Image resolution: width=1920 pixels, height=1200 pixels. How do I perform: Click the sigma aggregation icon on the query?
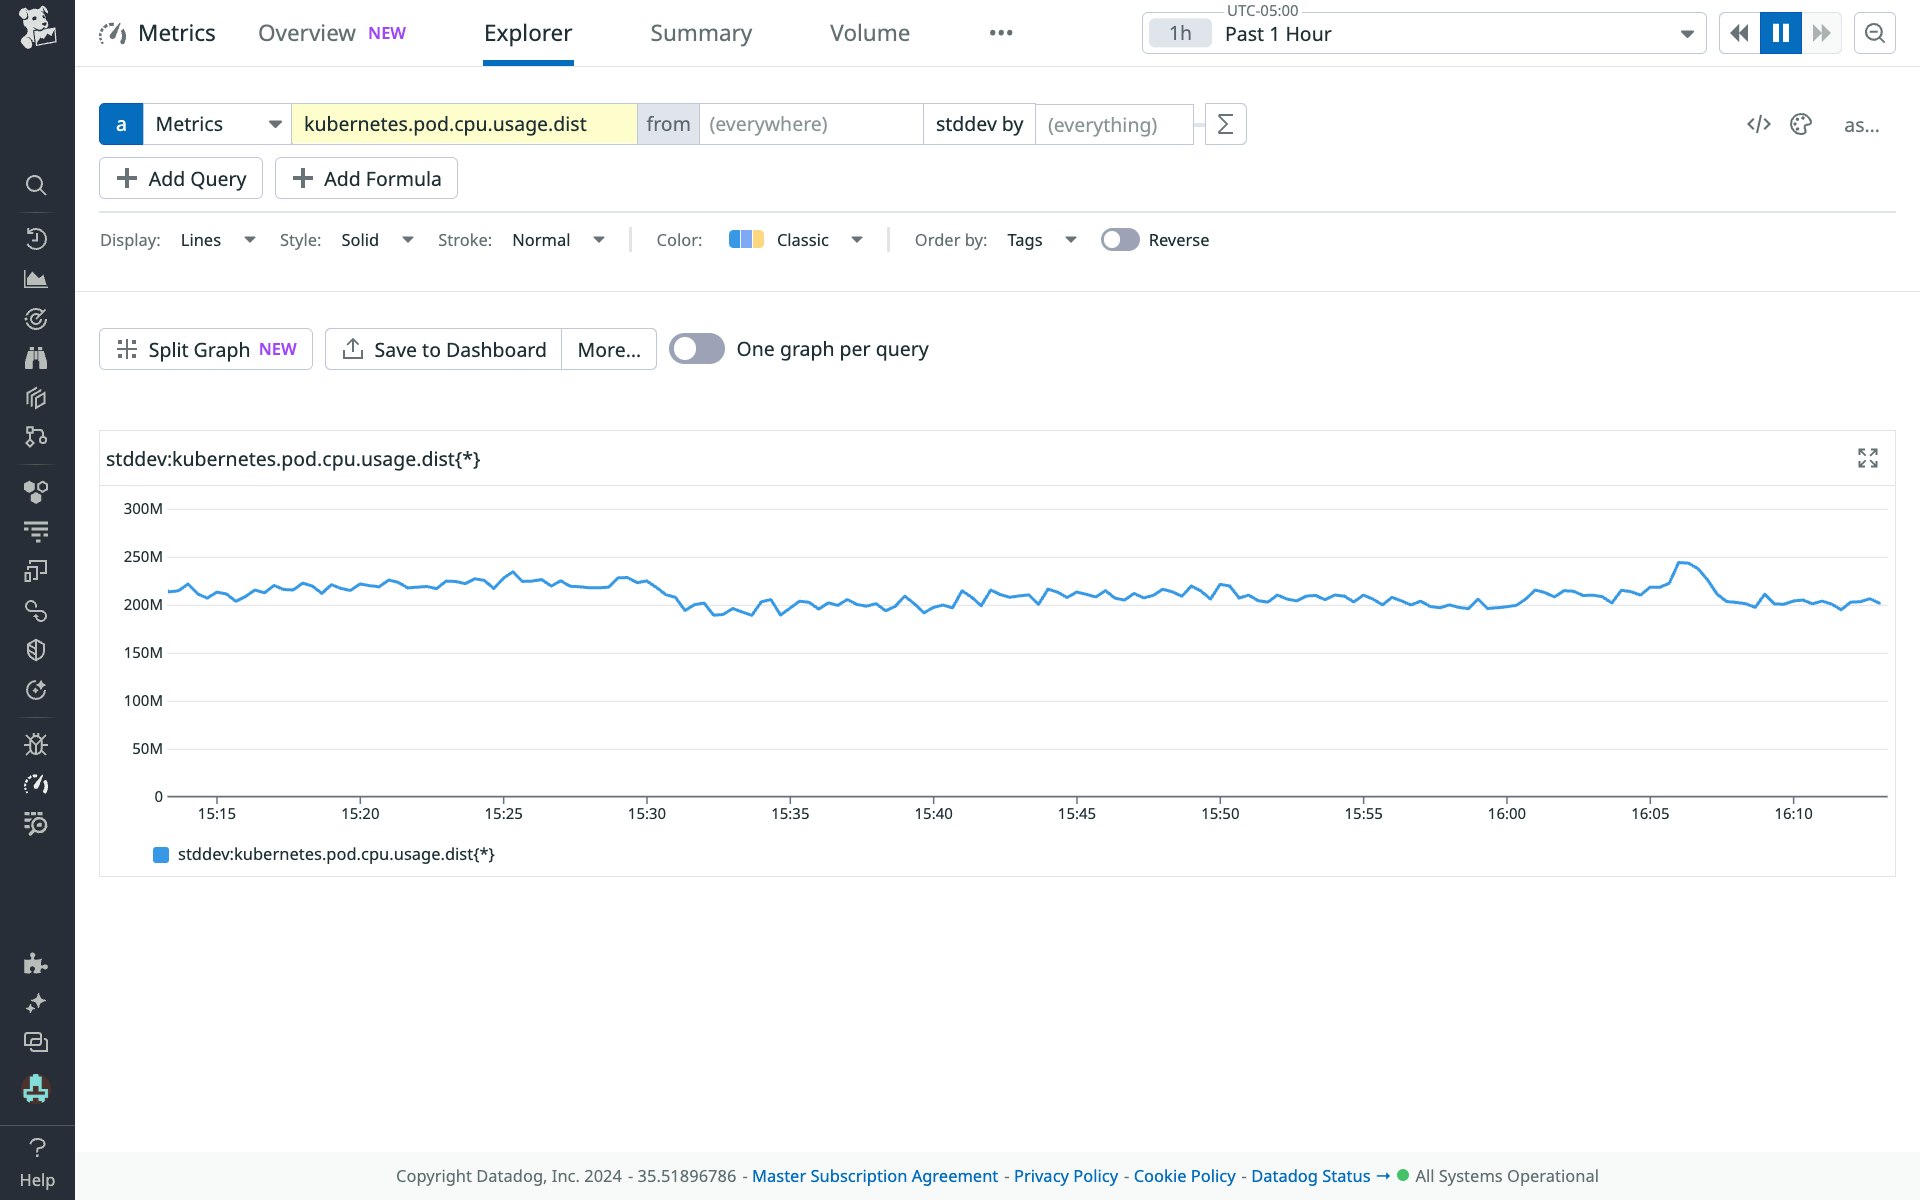pos(1225,124)
